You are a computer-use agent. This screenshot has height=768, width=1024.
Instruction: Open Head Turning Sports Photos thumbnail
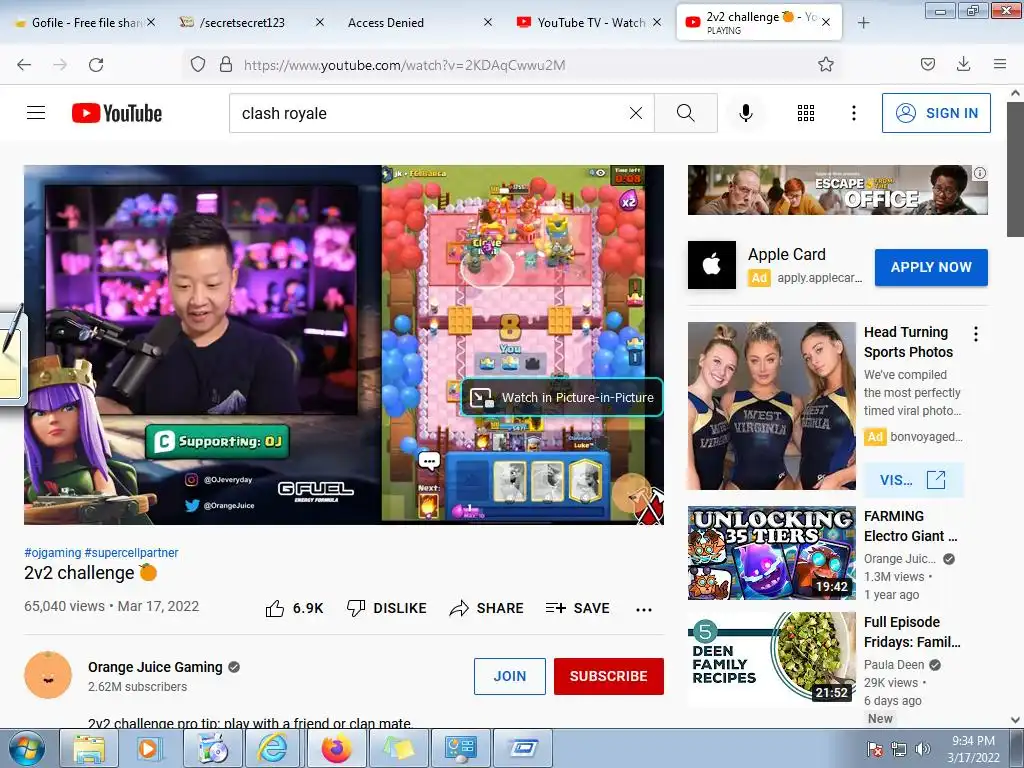pyautogui.click(x=771, y=406)
